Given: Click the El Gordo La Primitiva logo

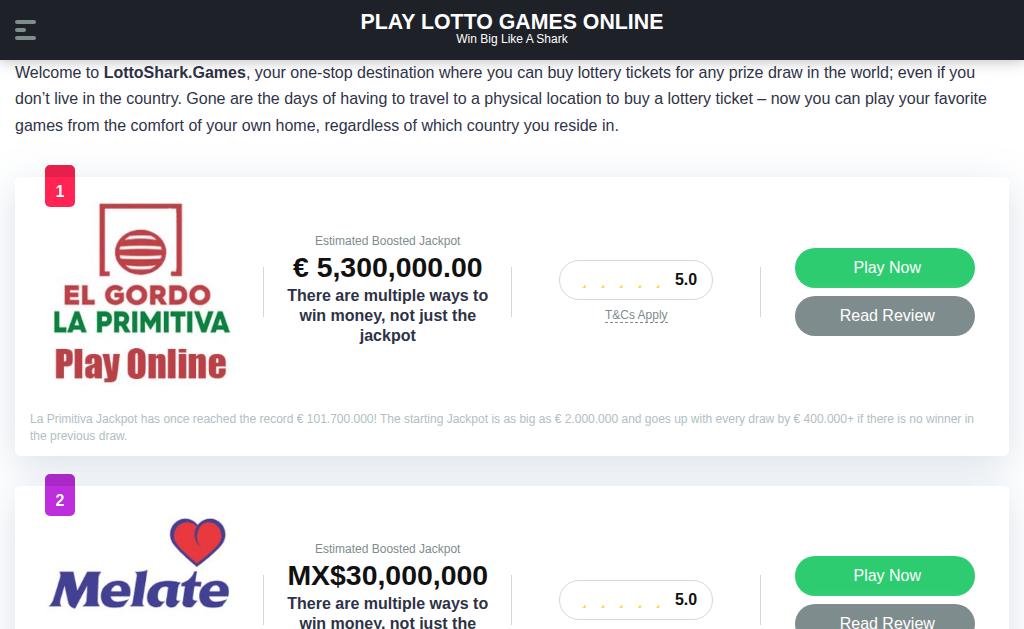Looking at the screenshot, I should tap(141, 292).
